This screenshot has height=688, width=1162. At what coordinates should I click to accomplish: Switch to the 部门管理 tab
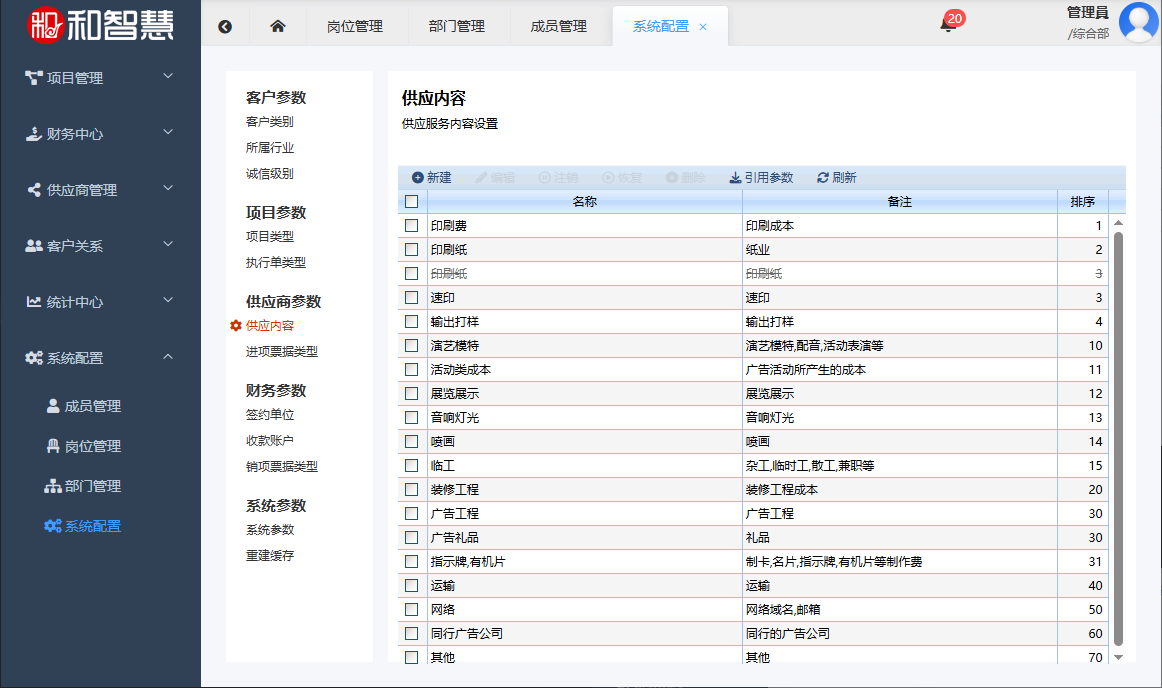[x=456, y=27]
